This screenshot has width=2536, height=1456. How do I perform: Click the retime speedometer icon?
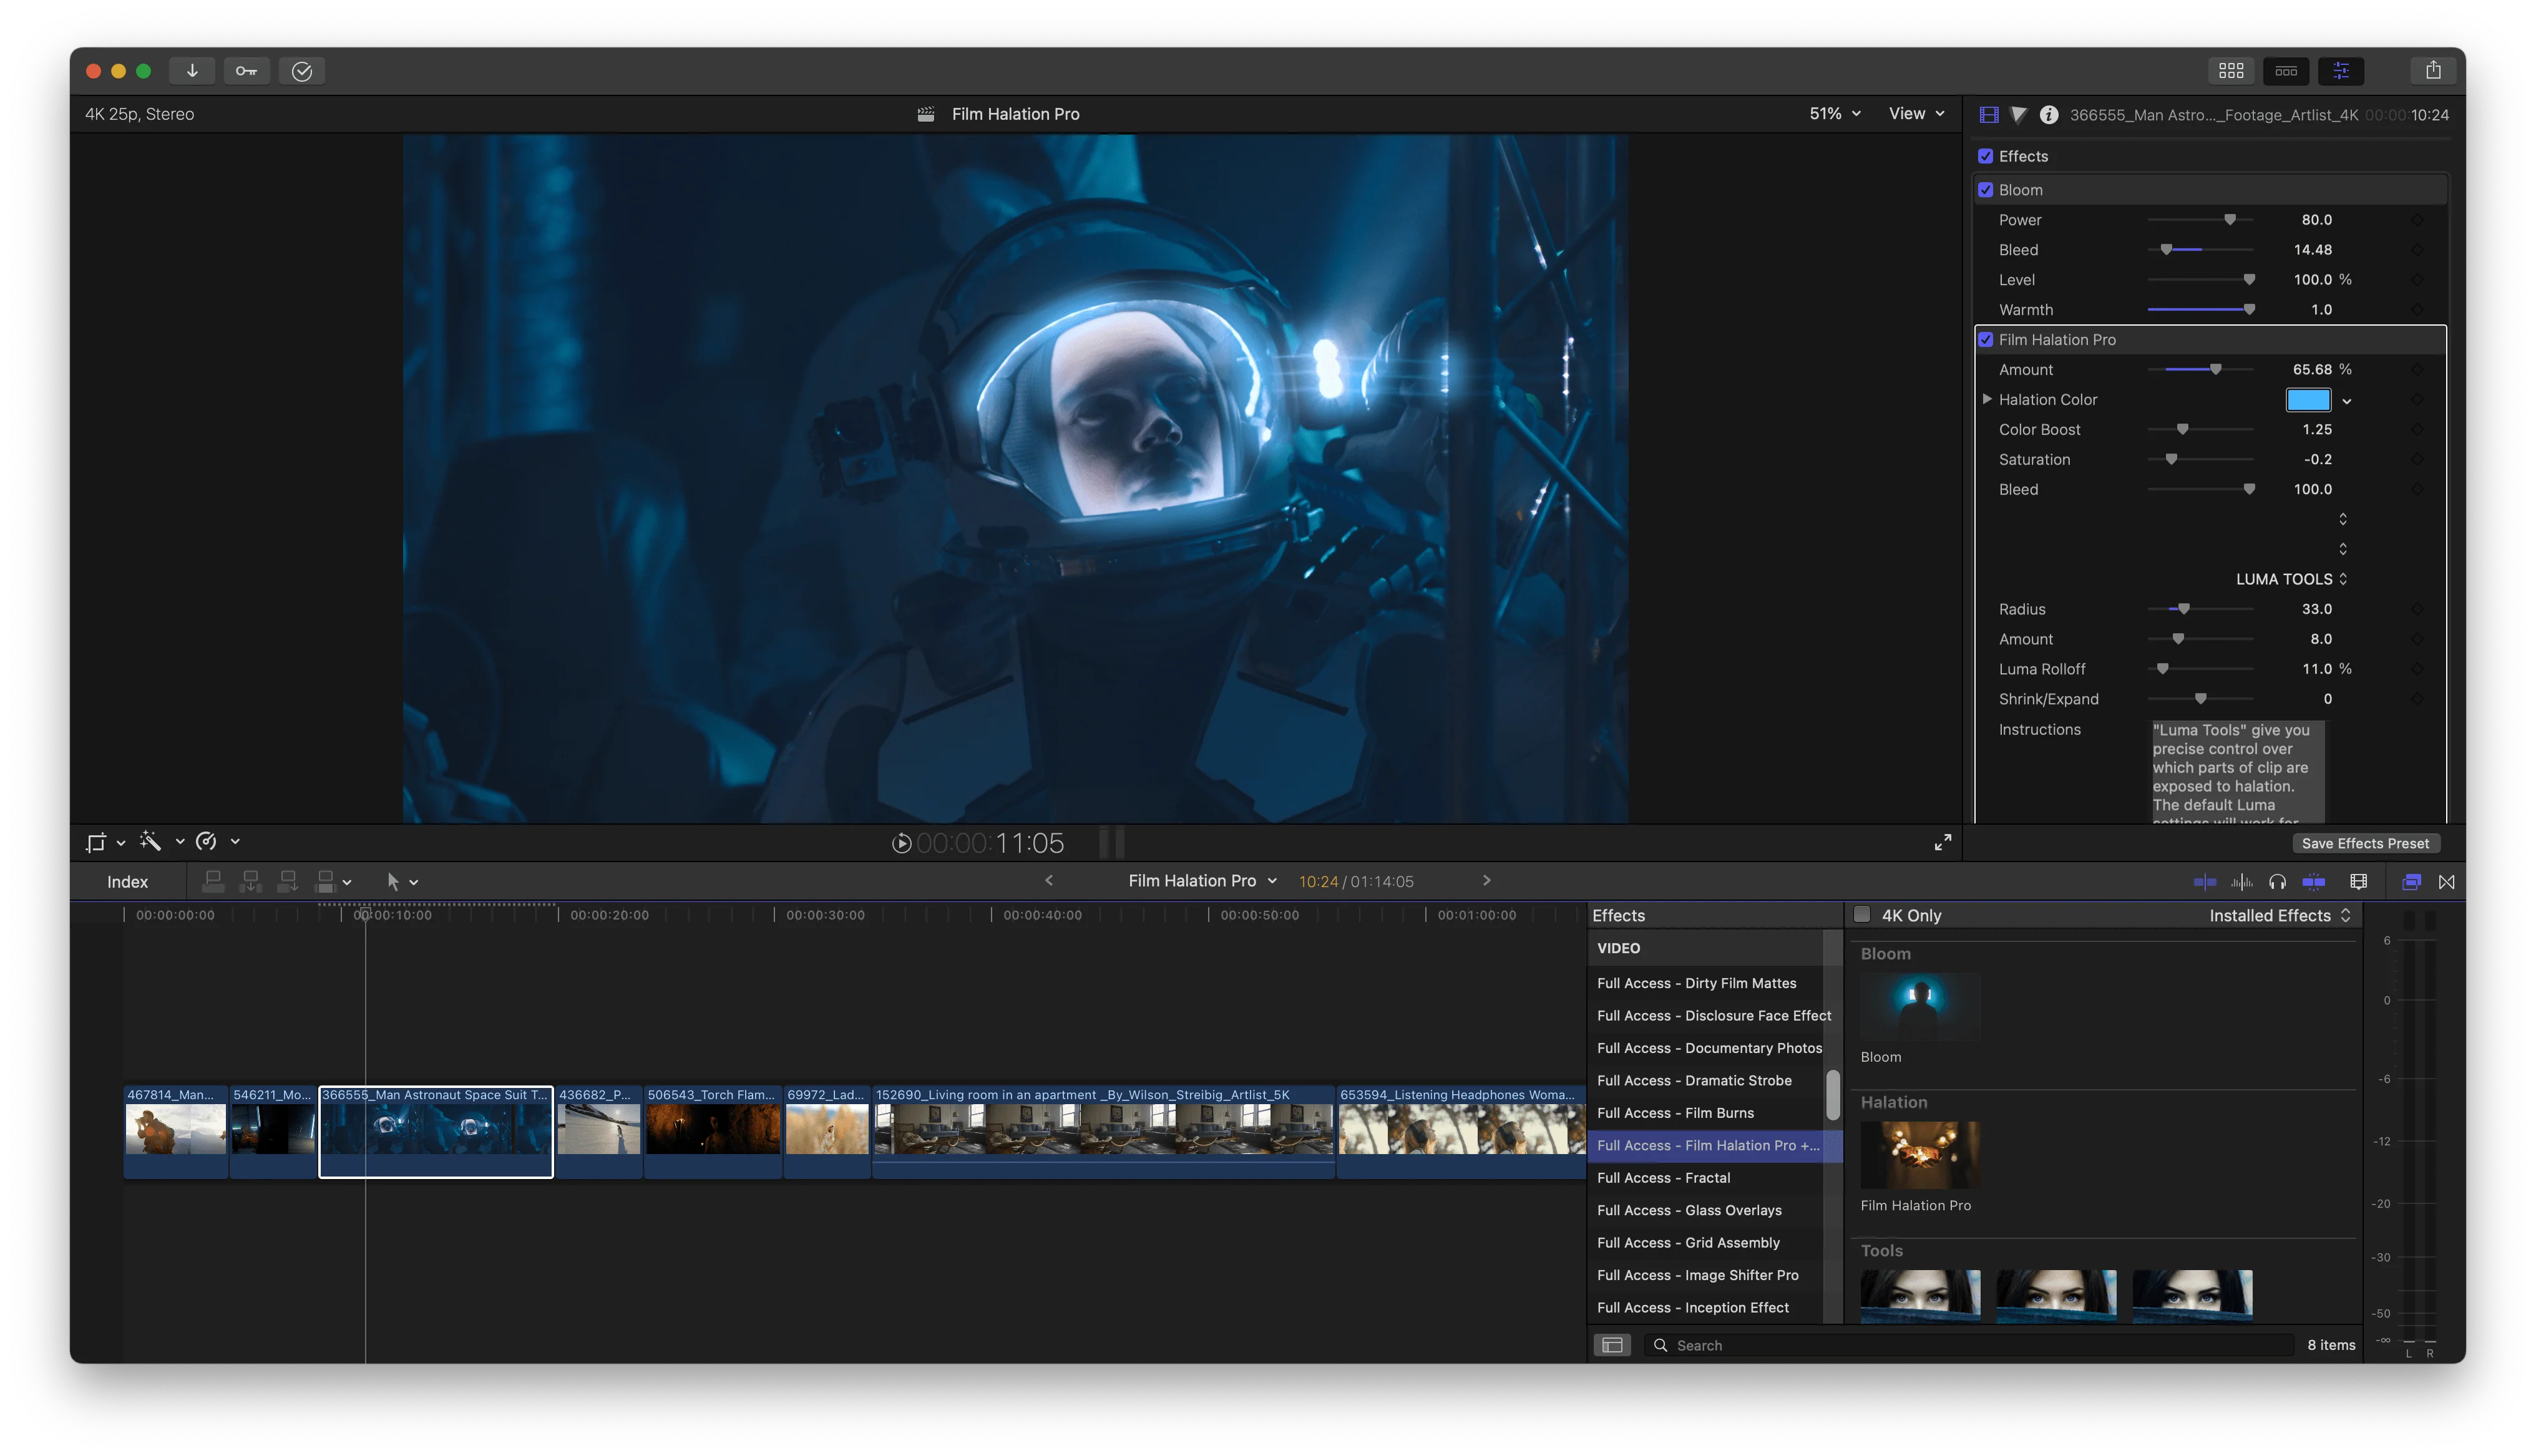click(x=207, y=841)
